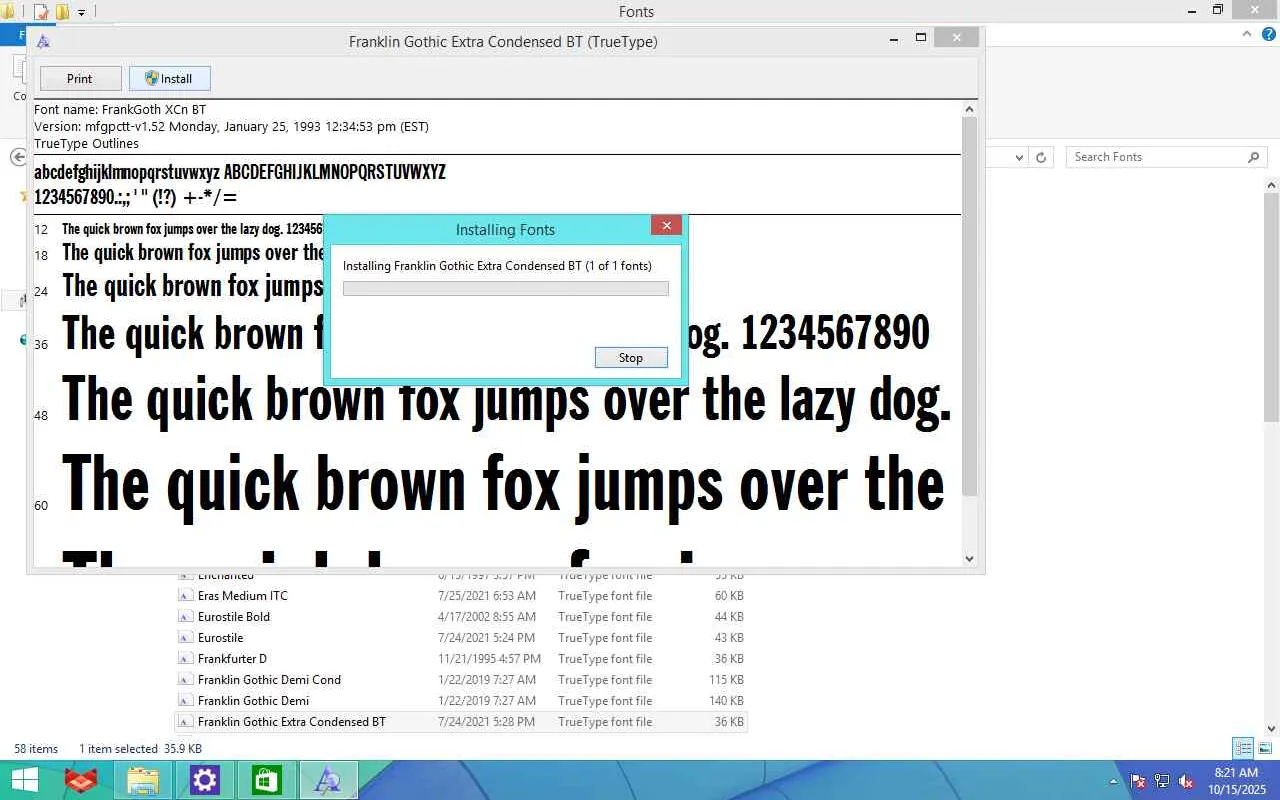1280x800 pixels.
Task: Open the Explorer Help icon
Action: [1268, 34]
